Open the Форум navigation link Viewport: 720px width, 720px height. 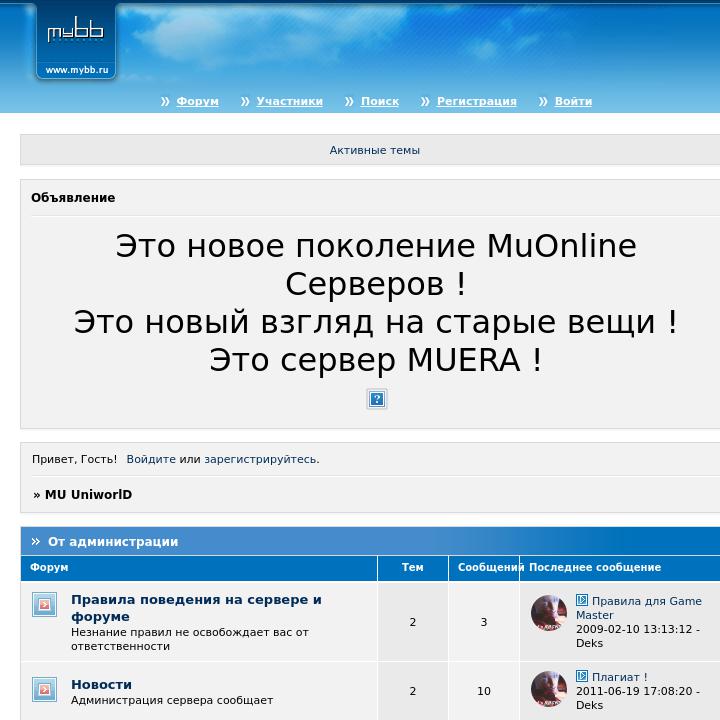point(197,101)
